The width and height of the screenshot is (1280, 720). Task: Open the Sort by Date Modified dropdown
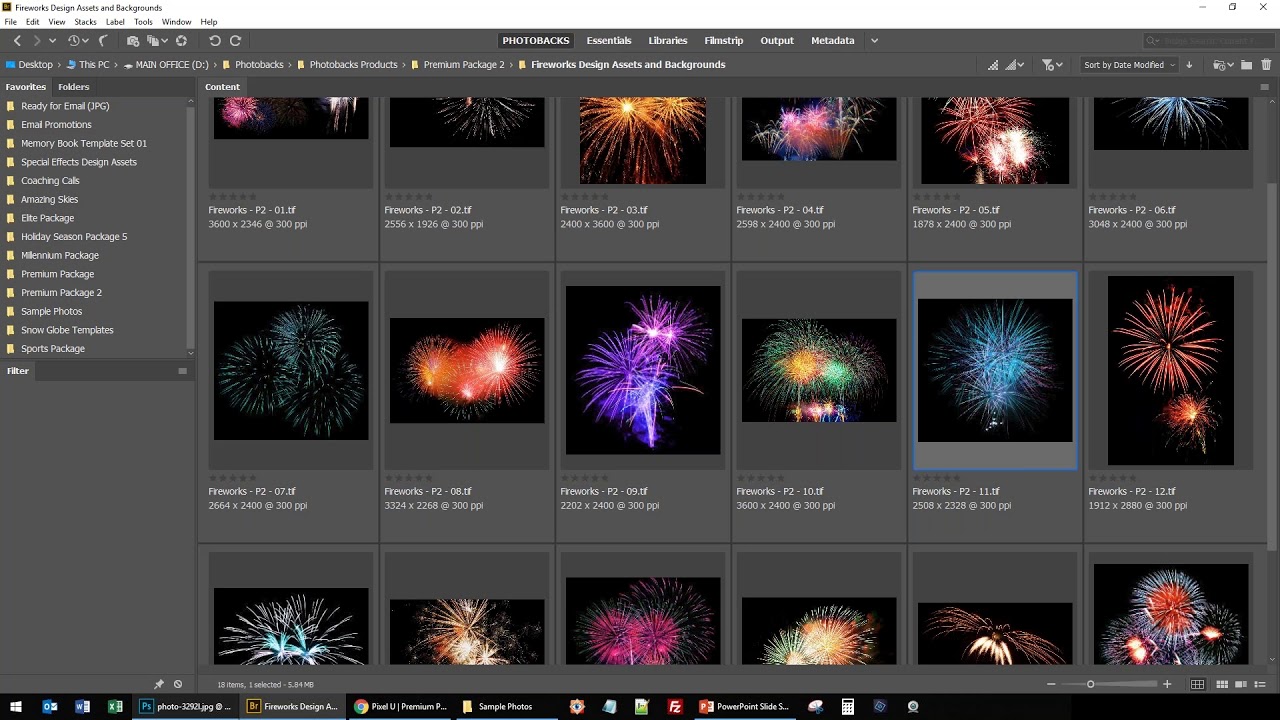click(1128, 65)
